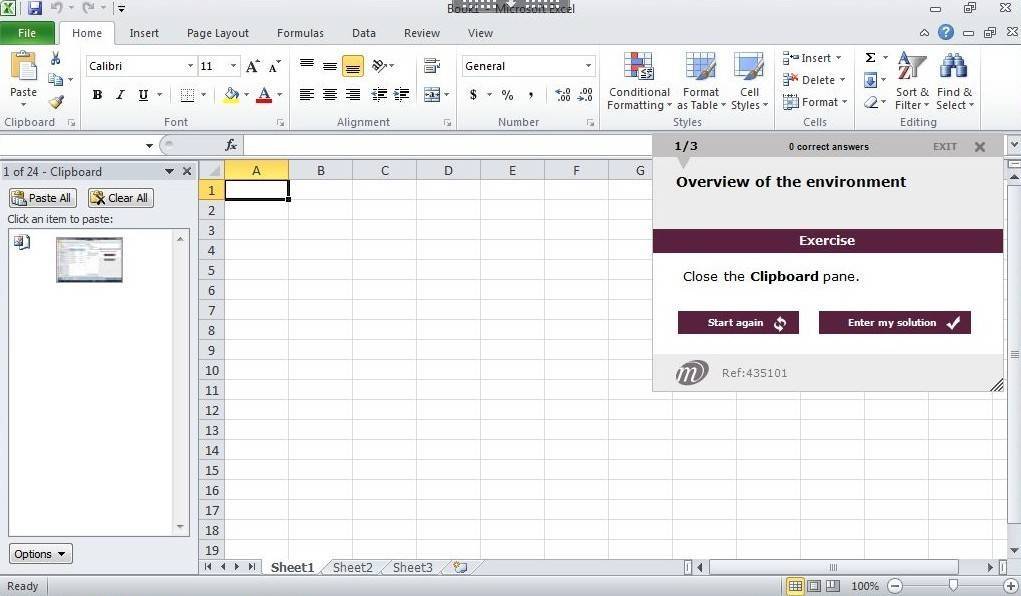Image resolution: width=1021 pixels, height=596 pixels.
Task: Toggle Bottom Align for cell text
Action: (352, 67)
